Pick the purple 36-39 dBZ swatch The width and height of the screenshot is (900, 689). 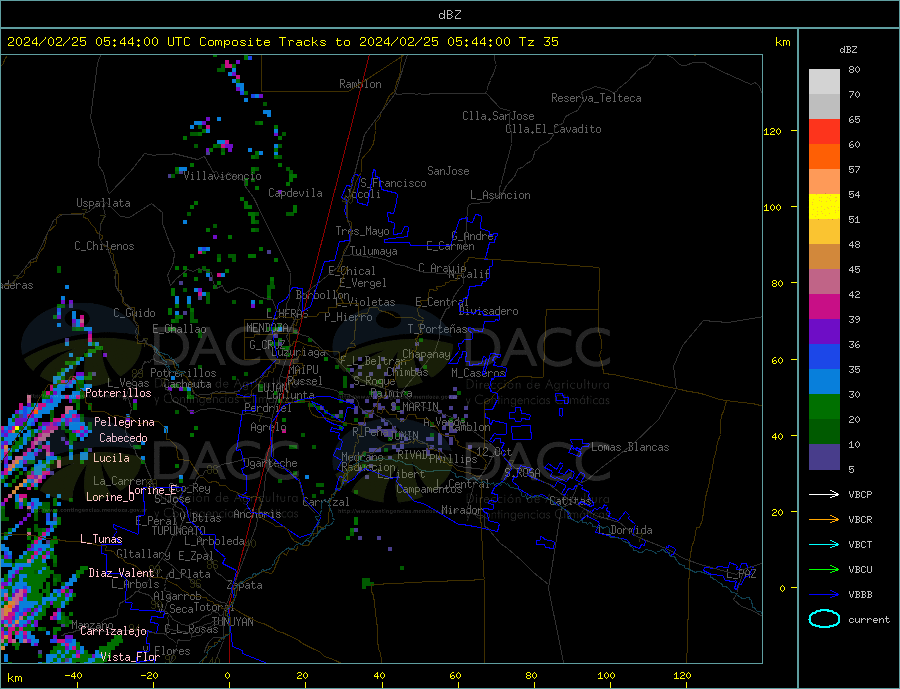pos(824,332)
